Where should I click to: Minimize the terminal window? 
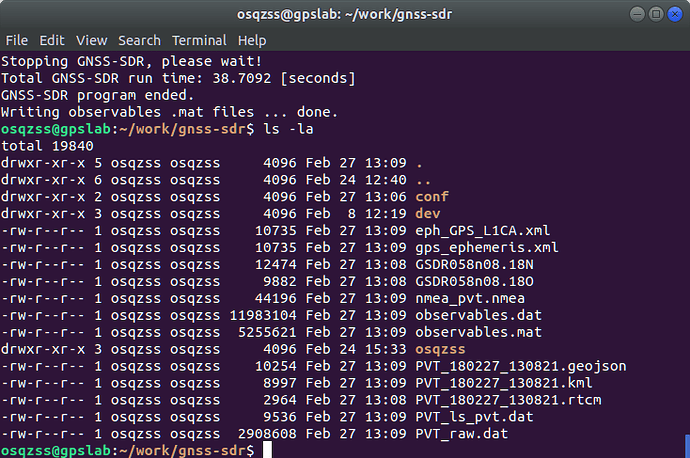[x=637, y=14]
